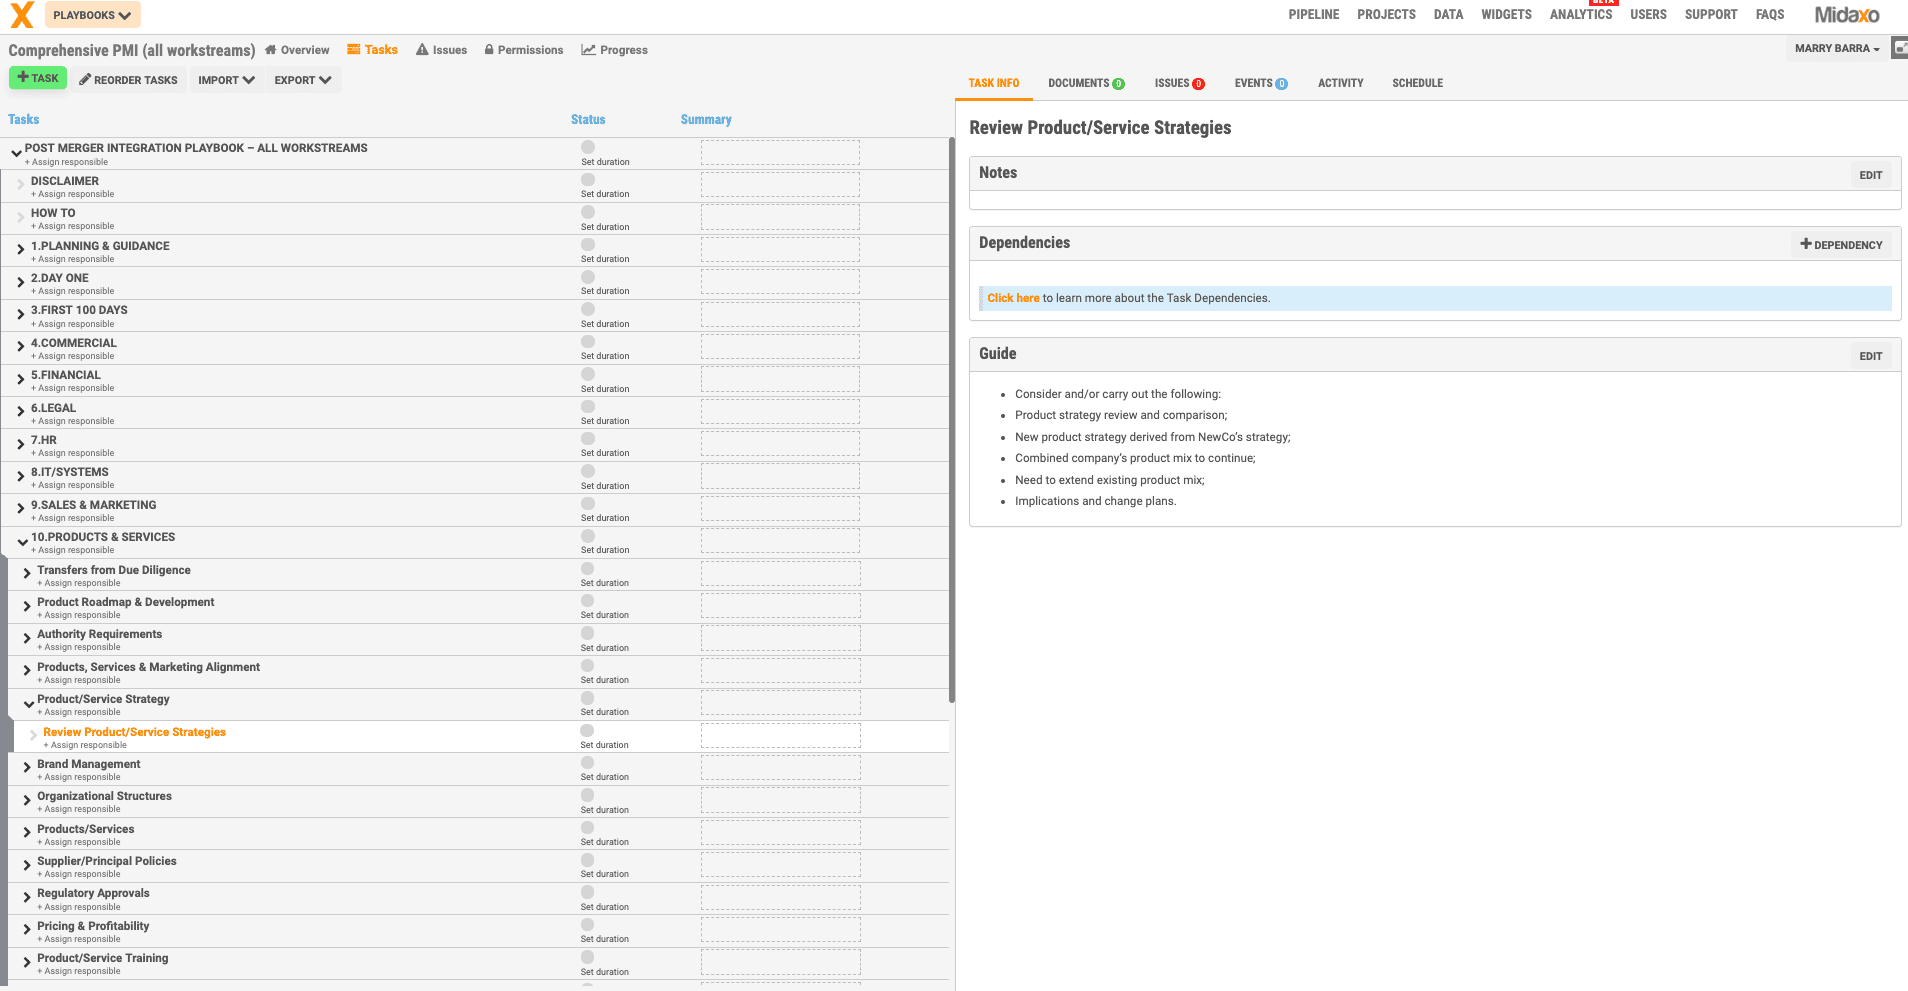Collapse the 10.PRODUCTS & SERVICES section
The height and width of the screenshot is (991, 1908).
tap(21, 541)
